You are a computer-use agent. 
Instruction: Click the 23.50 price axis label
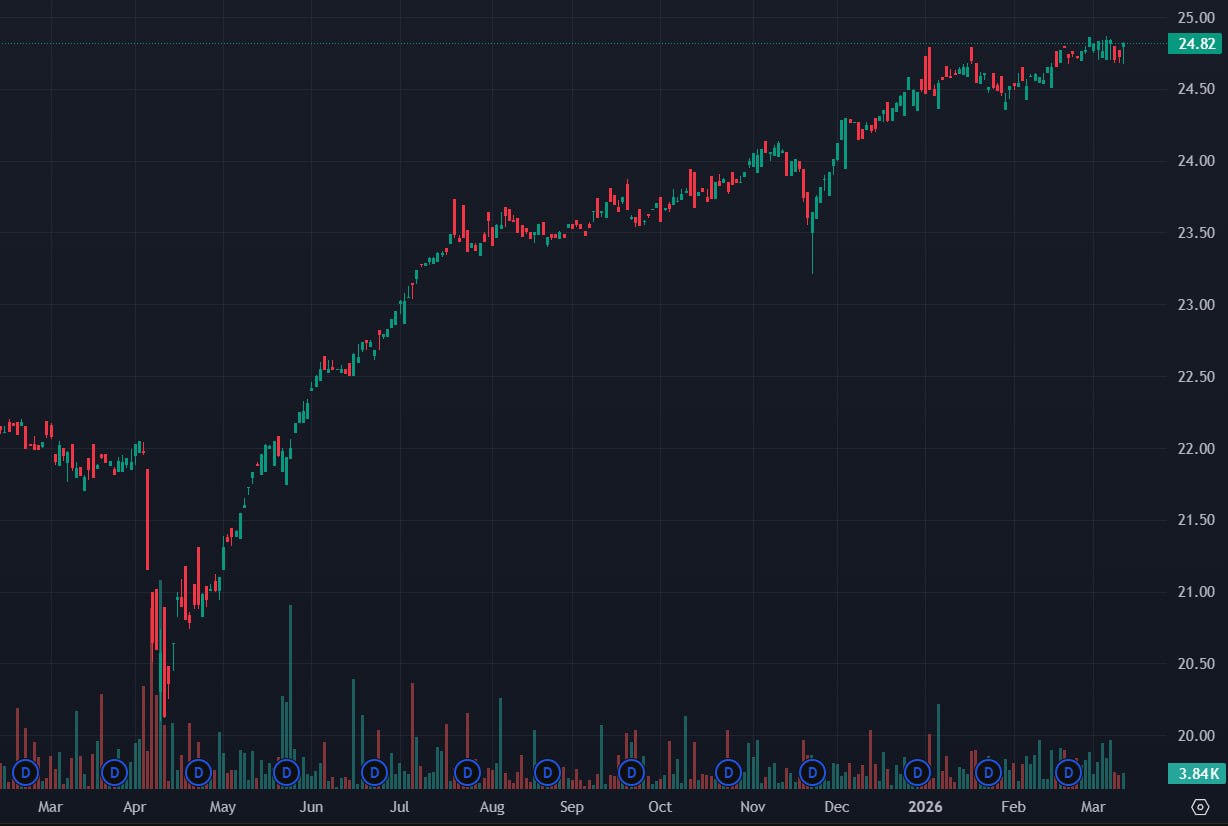[1196, 233]
